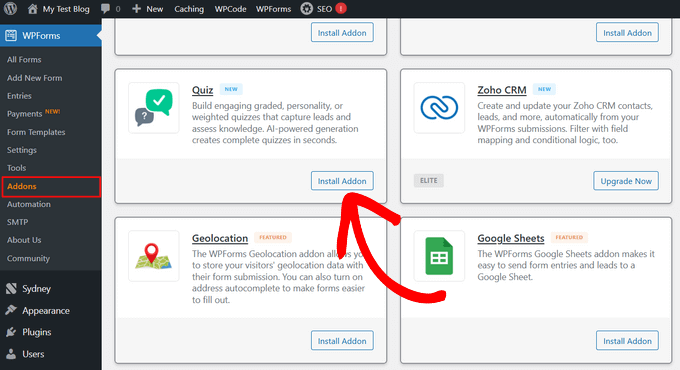Open the red SEO notification badge

point(341,8)
